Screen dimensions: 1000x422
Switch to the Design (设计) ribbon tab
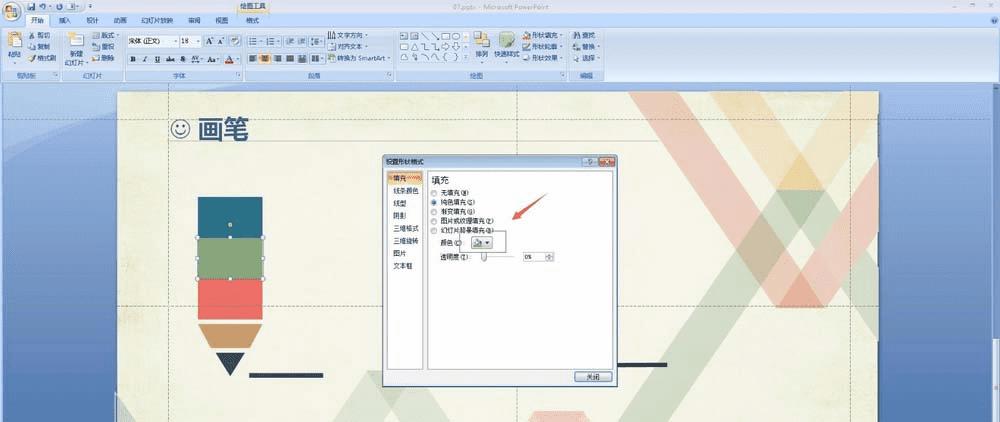92,20
